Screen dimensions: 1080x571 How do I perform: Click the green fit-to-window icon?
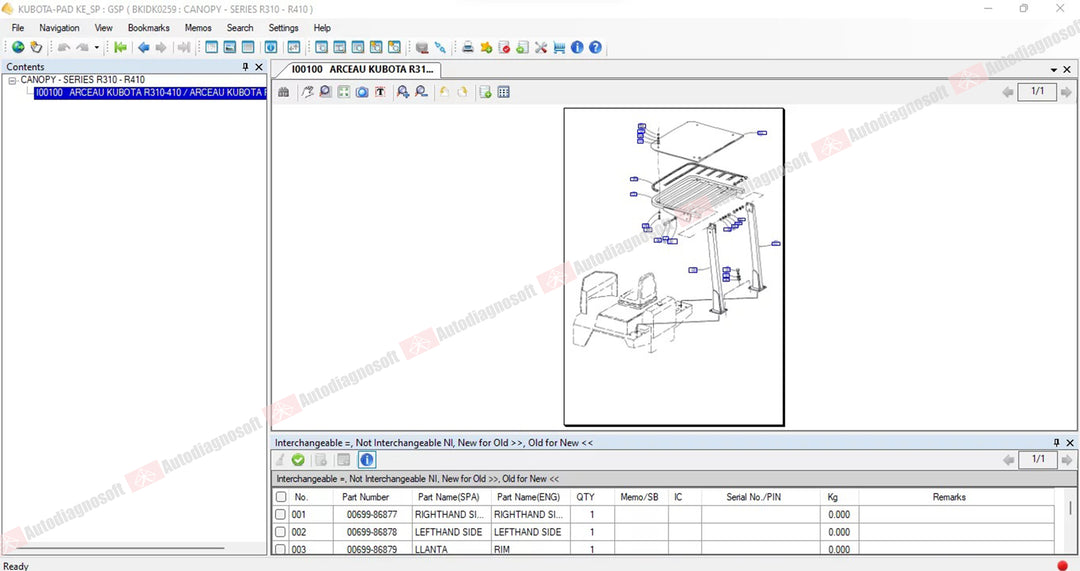[x=344, y=92]
